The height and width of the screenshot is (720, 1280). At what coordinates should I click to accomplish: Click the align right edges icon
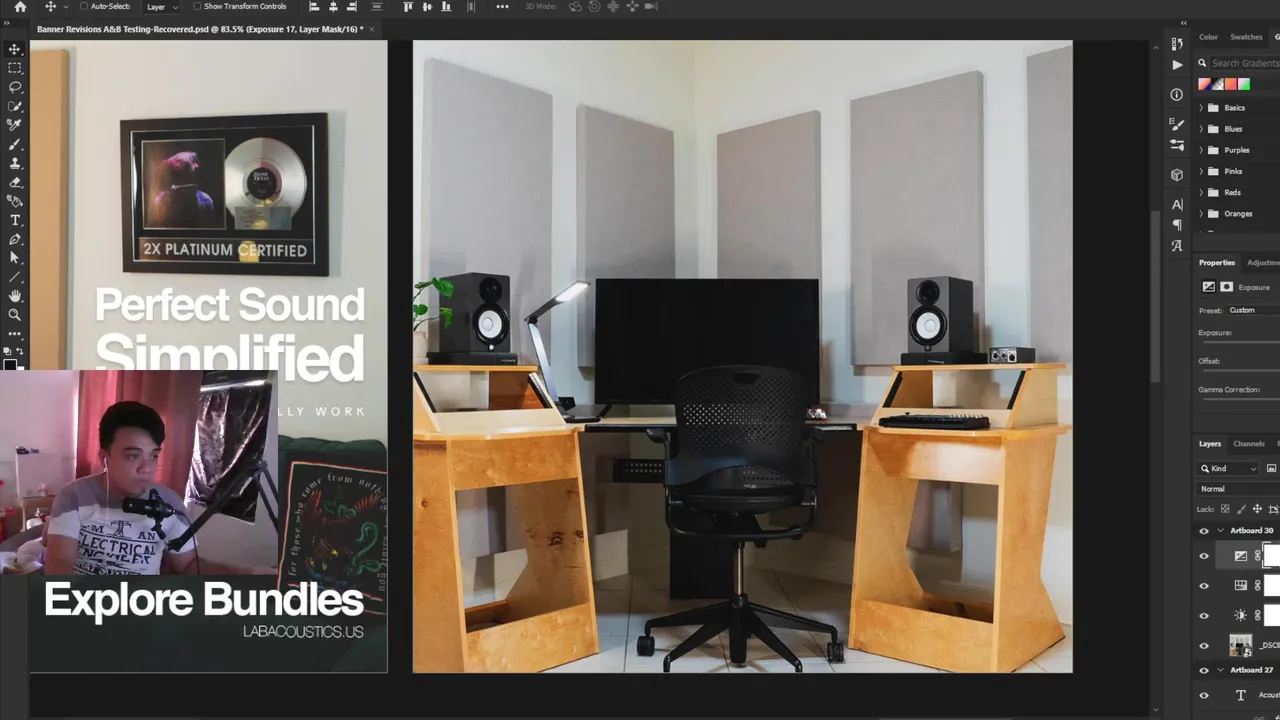[x=352, y=6]
